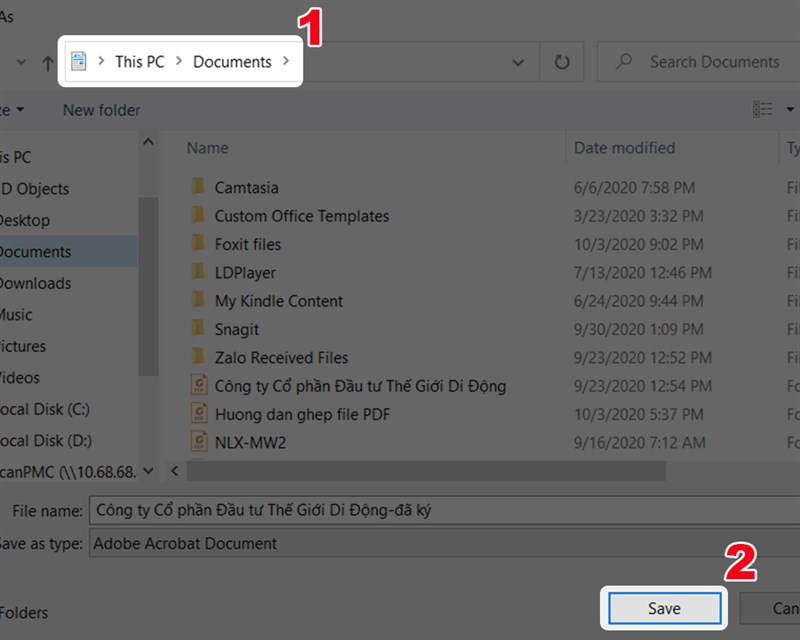Click the refresh icon in the address bar

[561, 61]
